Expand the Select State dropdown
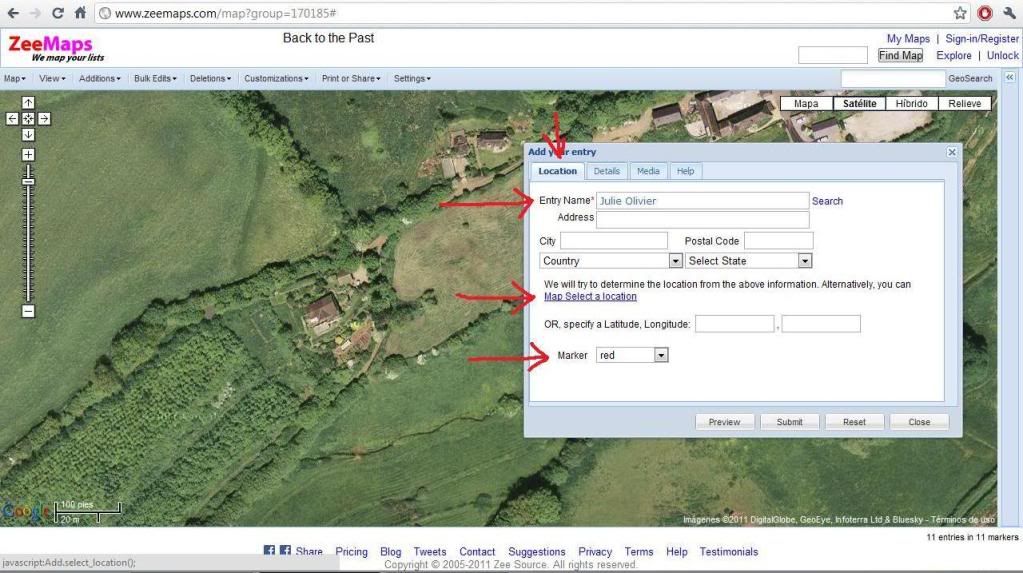Viewport: 1023px width, 573px height. (748, 261)
